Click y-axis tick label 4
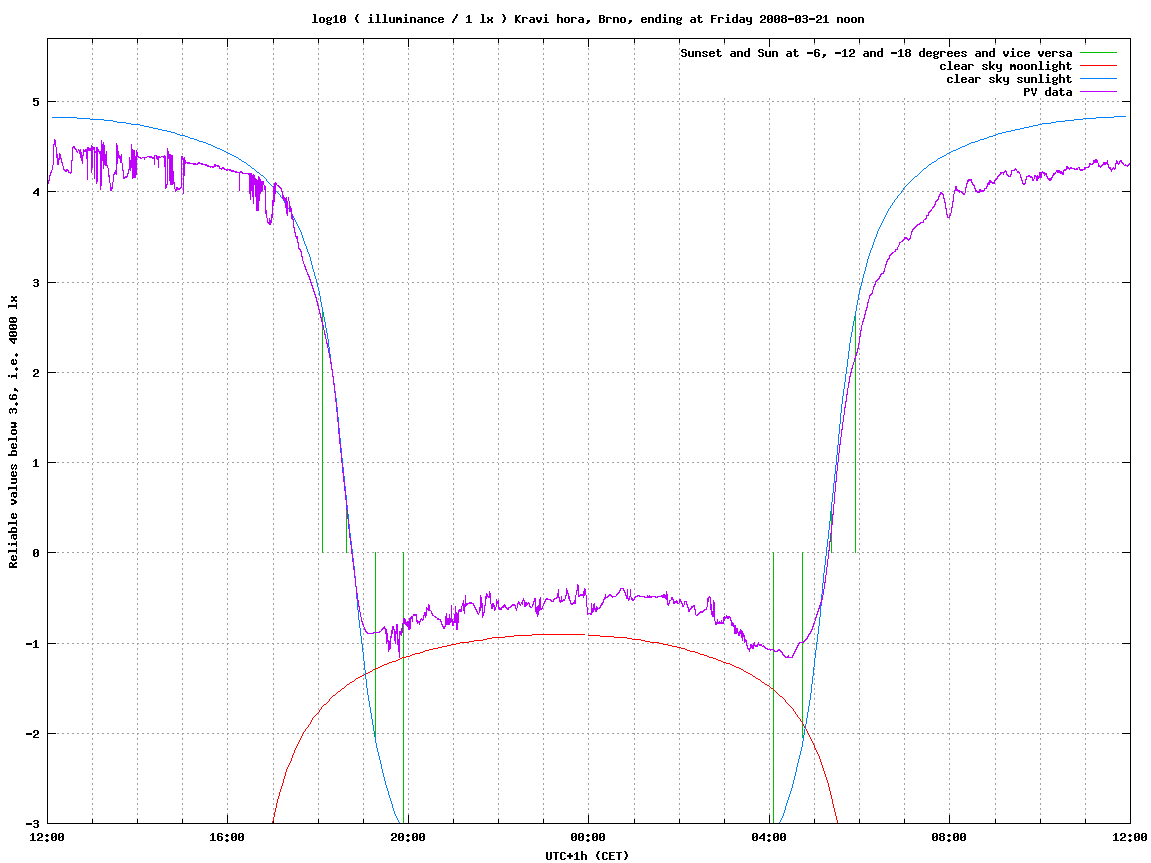The image size is (1151, 863). click(x=36, y=192)
